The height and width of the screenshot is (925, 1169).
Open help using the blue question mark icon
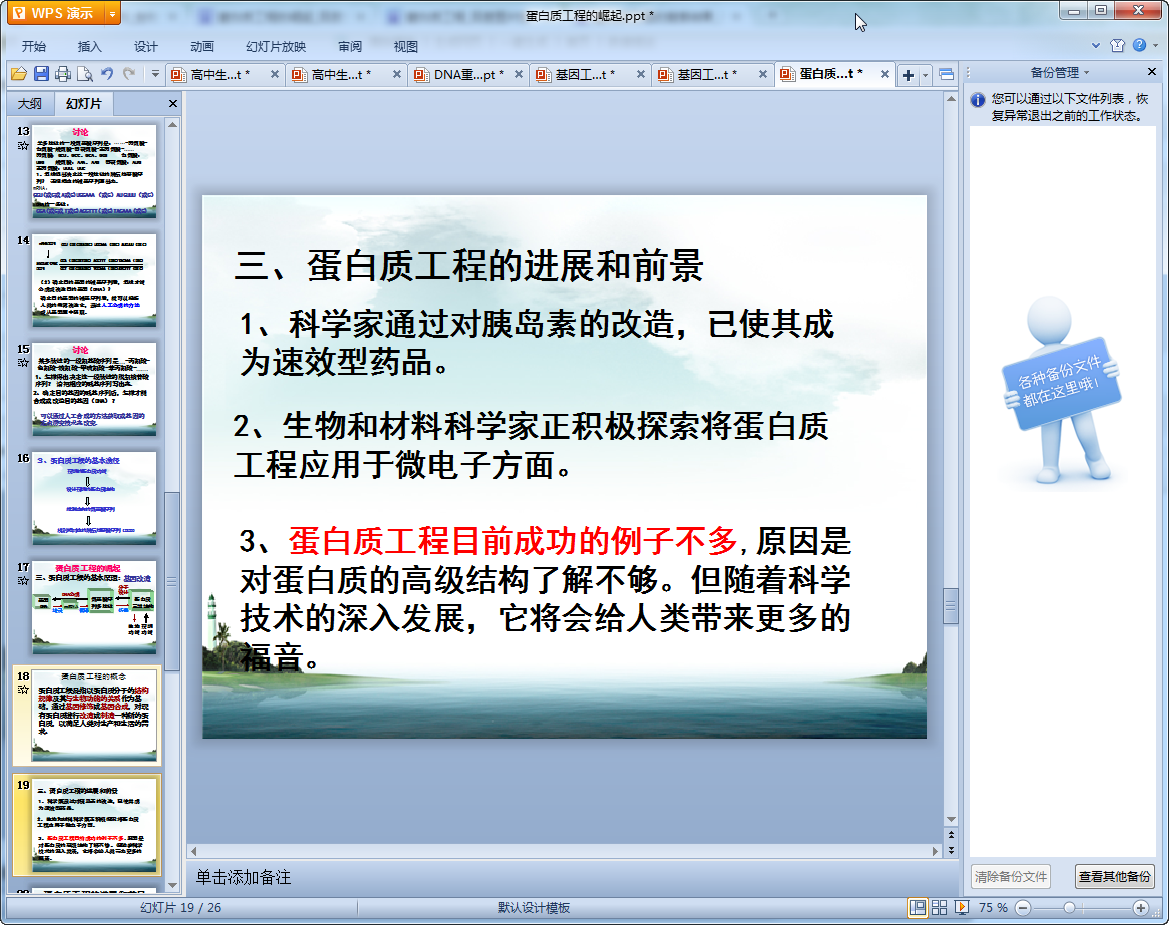(x=1139, y=45)
